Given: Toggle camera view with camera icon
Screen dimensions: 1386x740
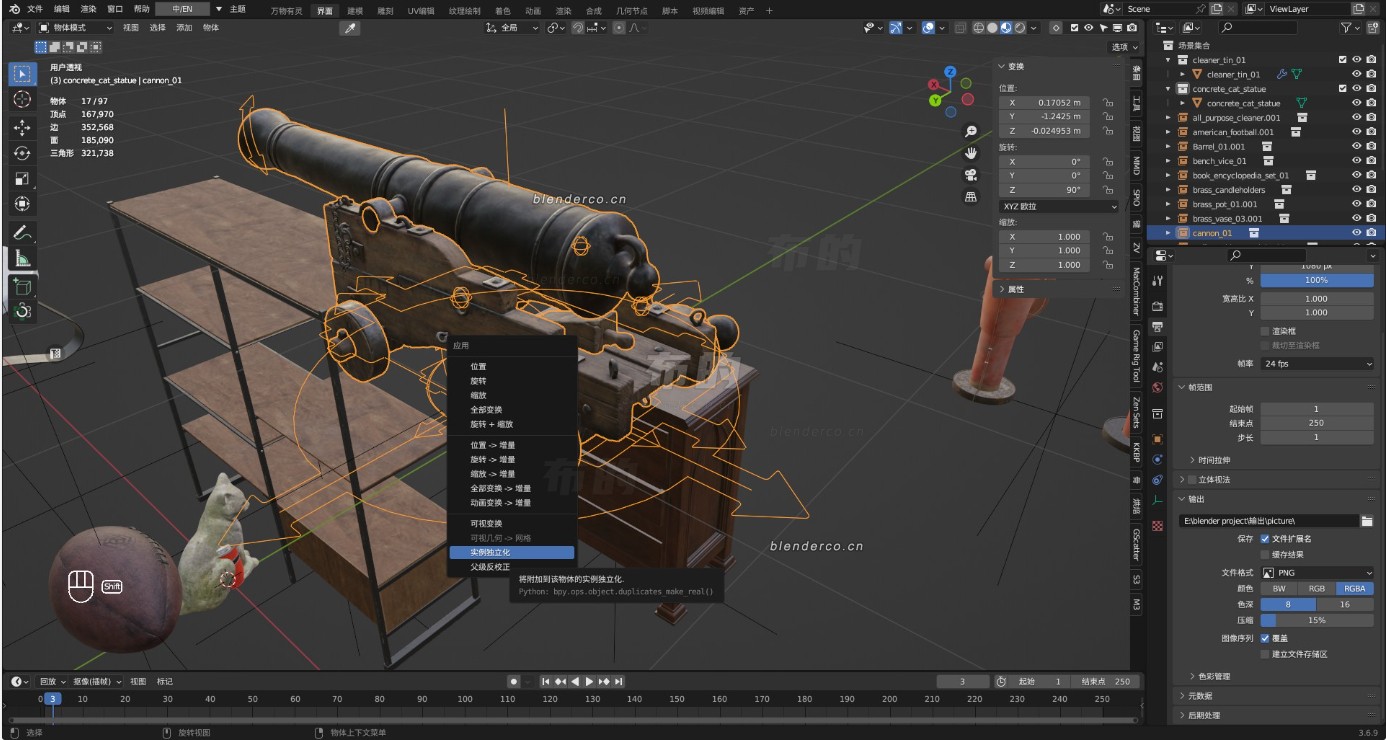Looking at the screenshot, I should [970, 175].
